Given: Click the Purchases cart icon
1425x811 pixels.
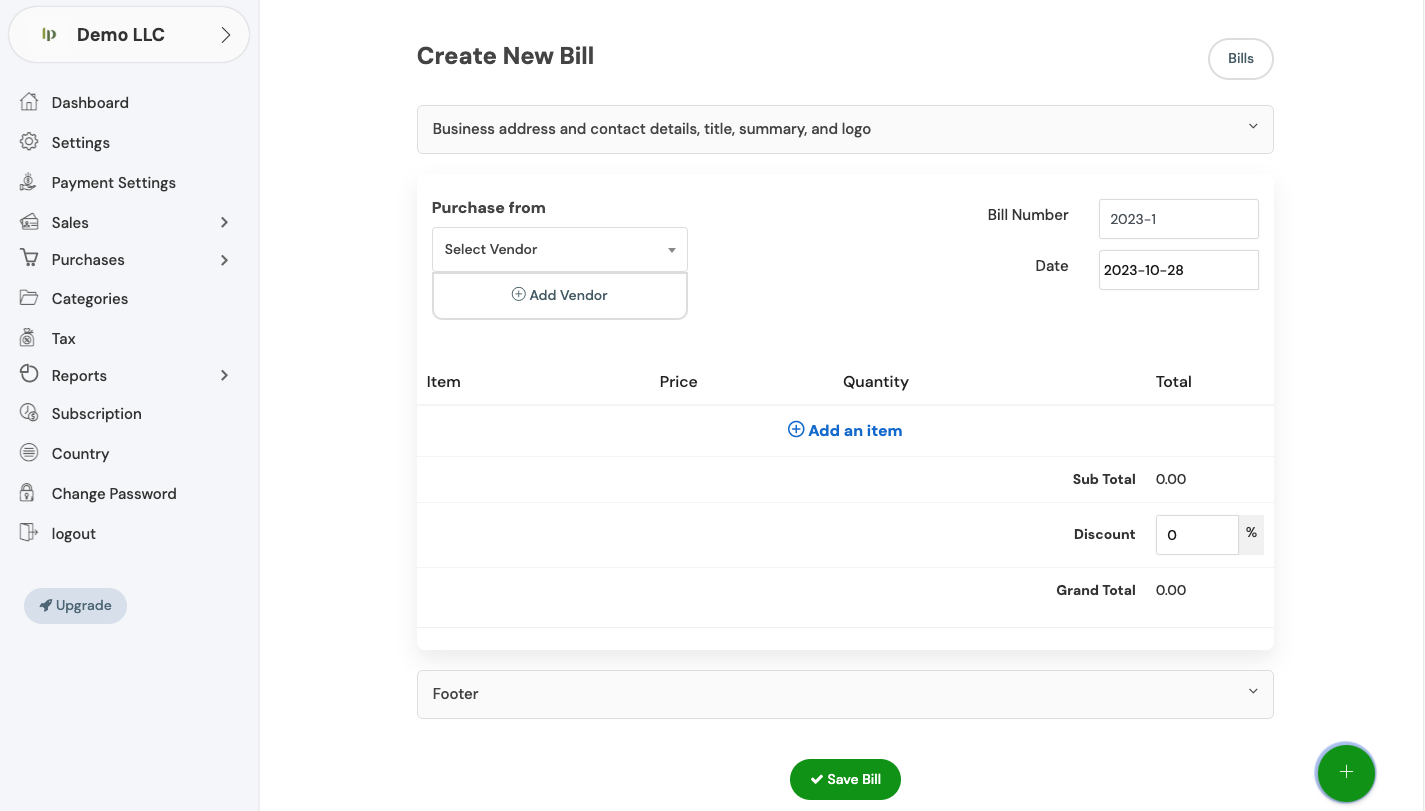Looking at the screenshot, I should tap(29, 259).
